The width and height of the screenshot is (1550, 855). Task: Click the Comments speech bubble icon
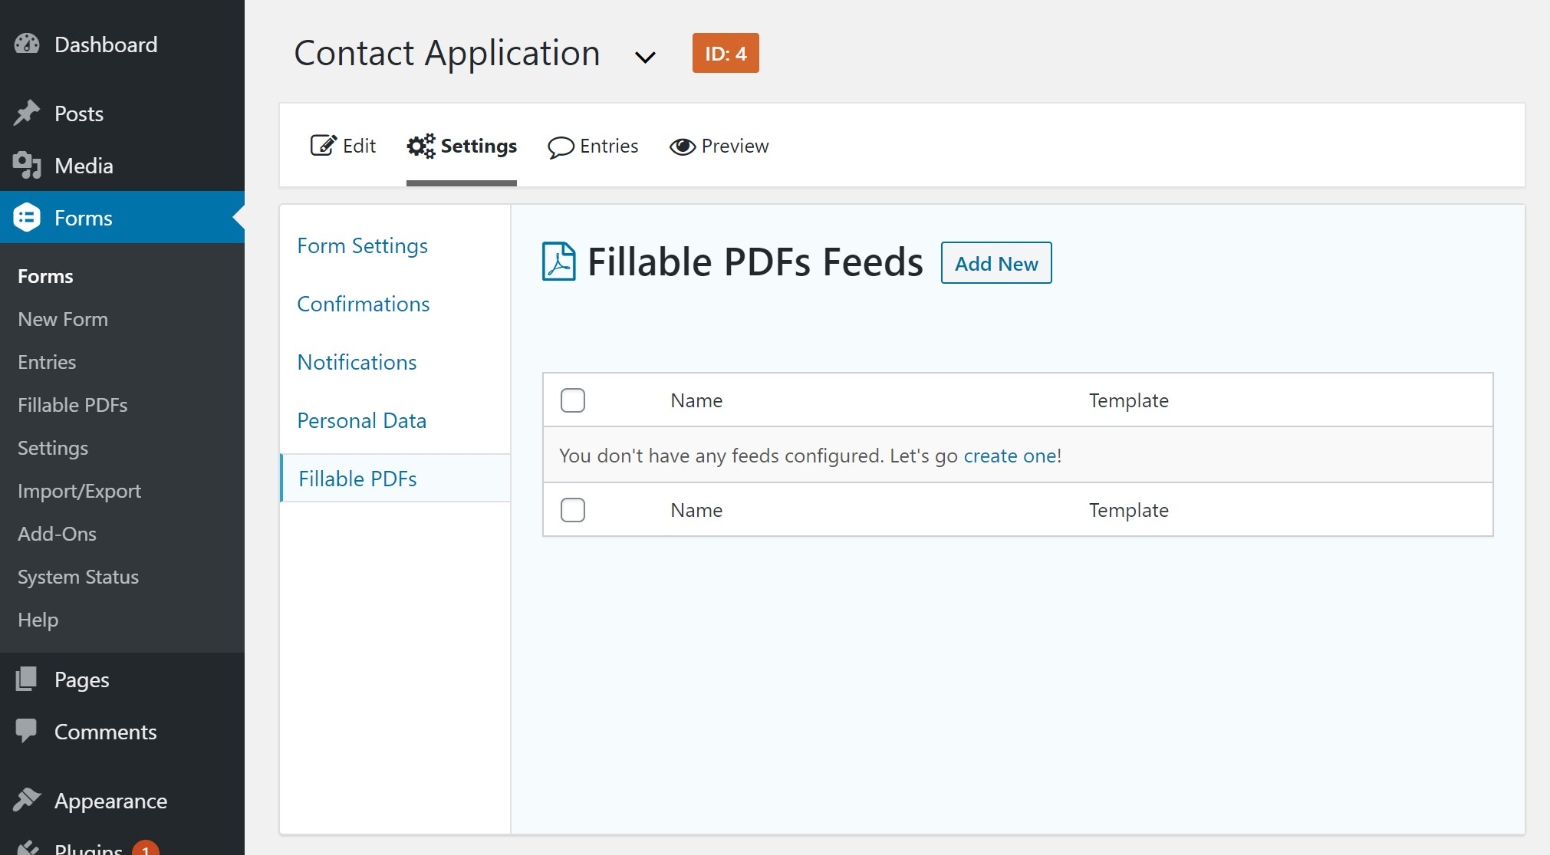27,731
